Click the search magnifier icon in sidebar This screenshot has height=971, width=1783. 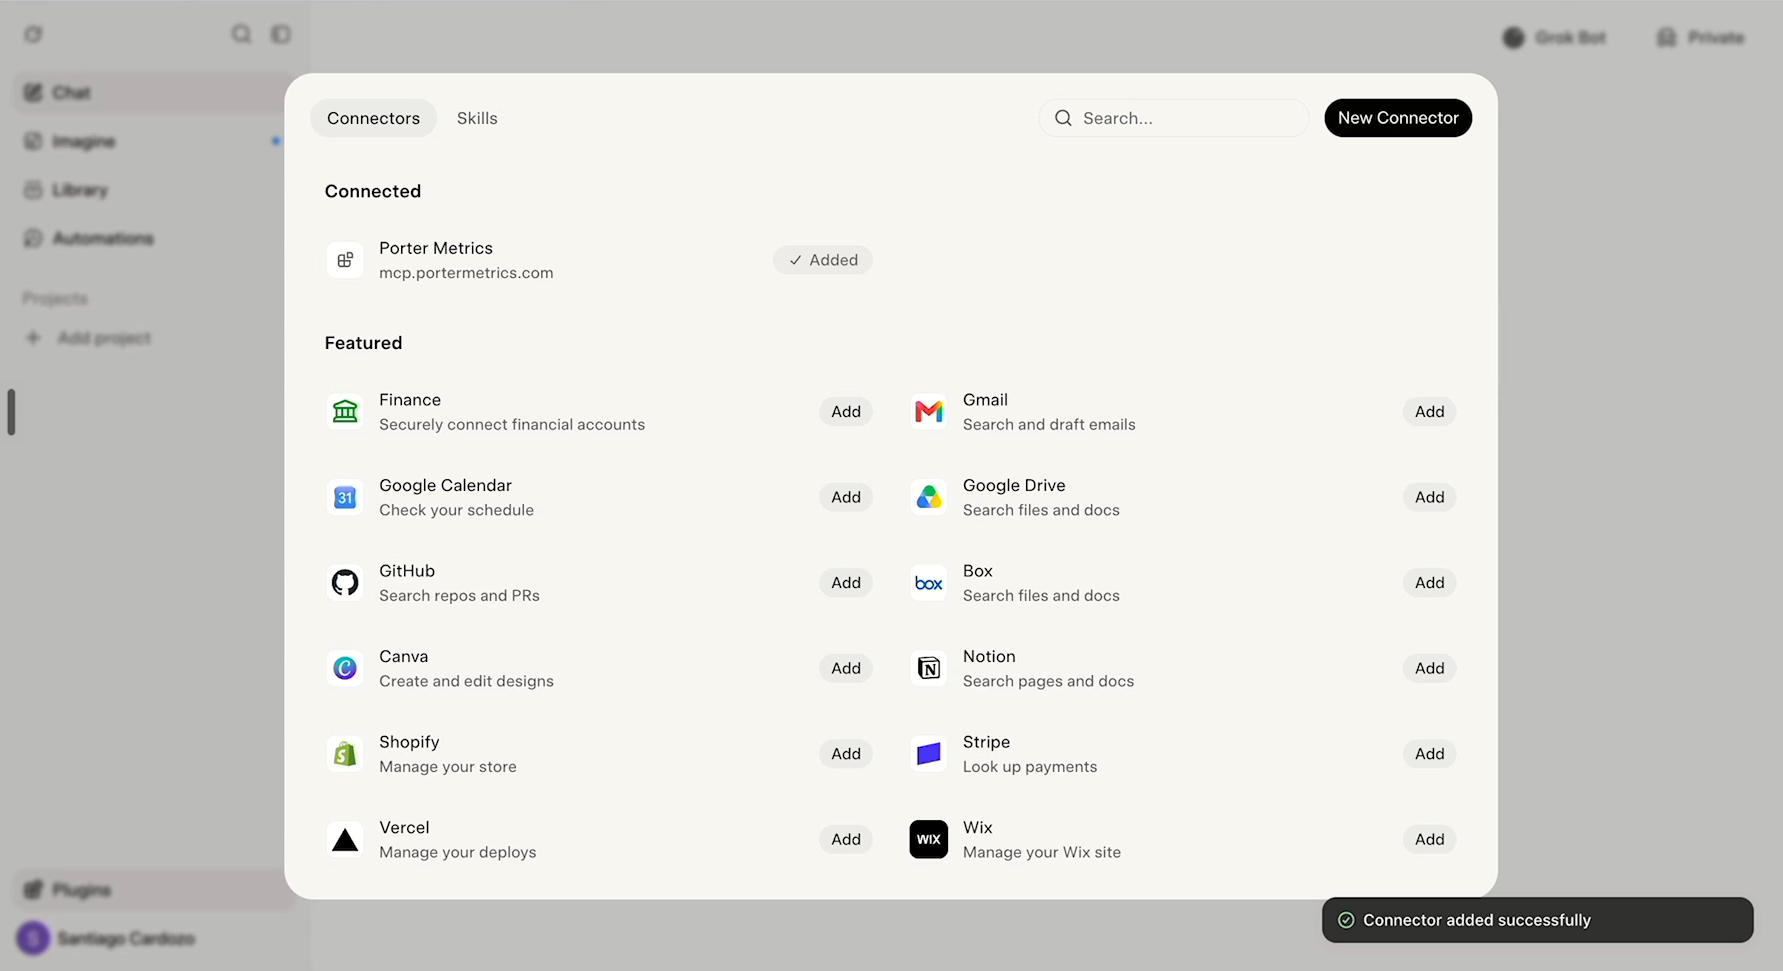tap(241, 34)
